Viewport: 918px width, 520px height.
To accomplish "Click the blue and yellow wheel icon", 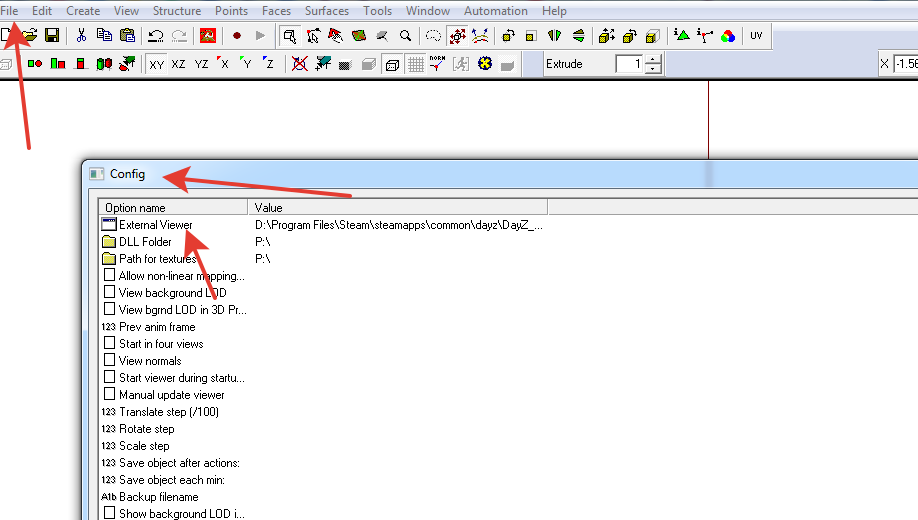I will 485,64.
